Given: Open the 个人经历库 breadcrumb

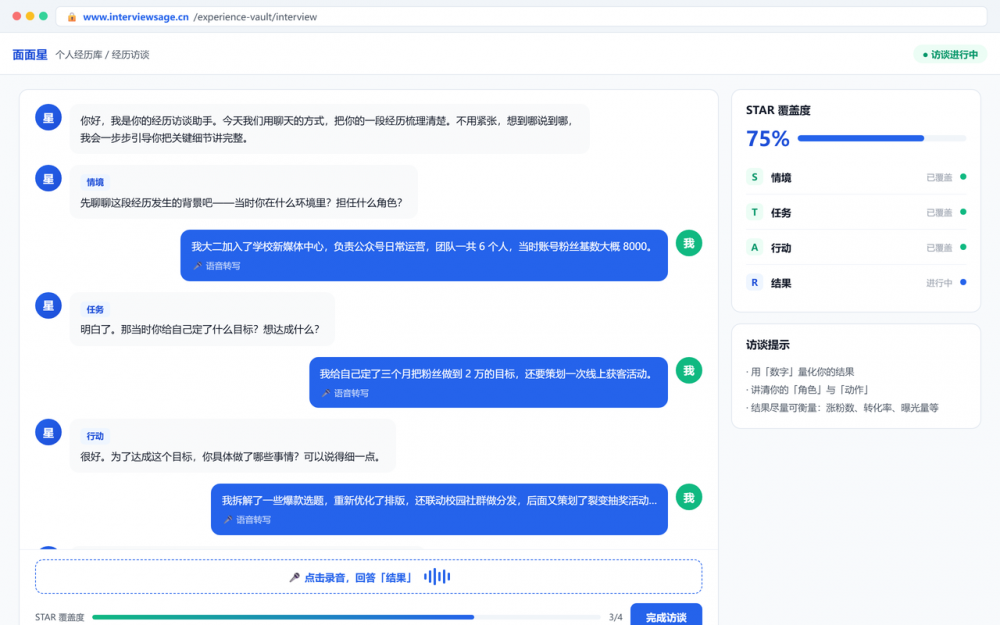Looking at the screenshot, I should click(x=78, y=55).
